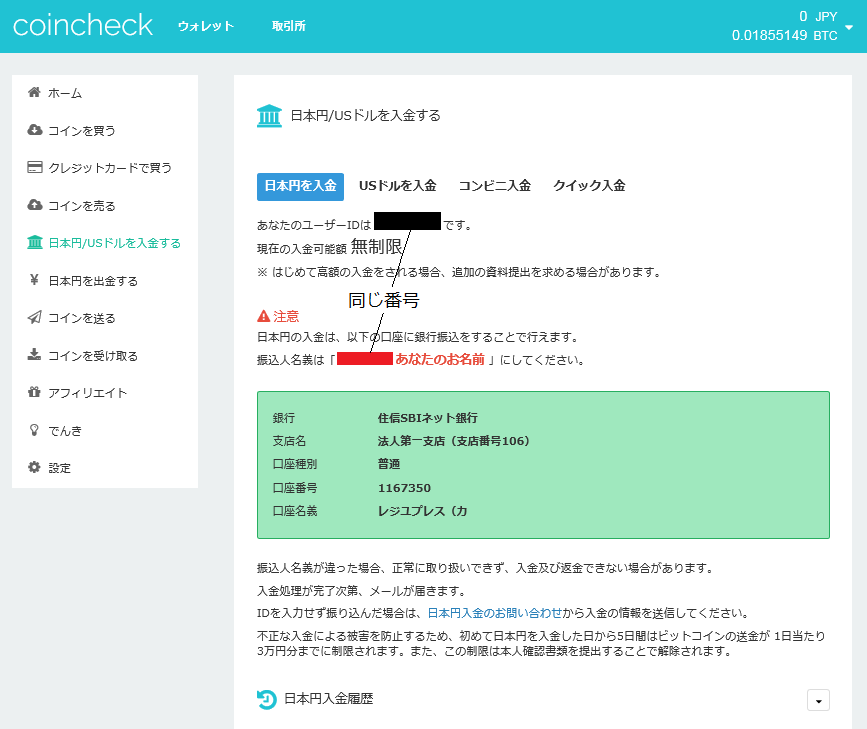This screenshot has width=867, height=729.
Task: Click the cloud icon next to コインを買う
Action: point(34,130)
